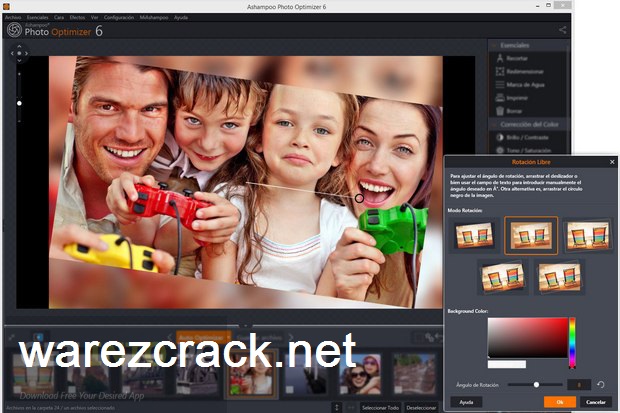
Task: Select the bottom-left rotation mode thumbnail
Action: coord(503,277)
